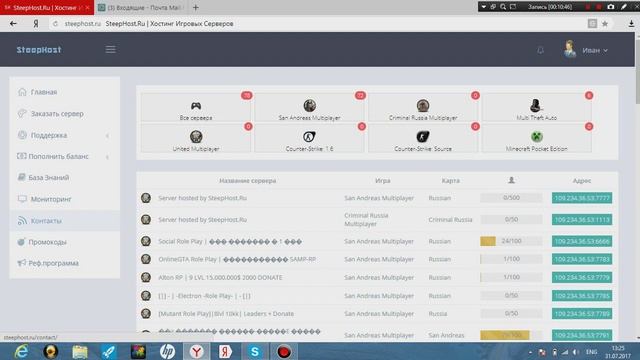The image size is (640, 360).
Task: Reload the page
Action: point(55,24)
